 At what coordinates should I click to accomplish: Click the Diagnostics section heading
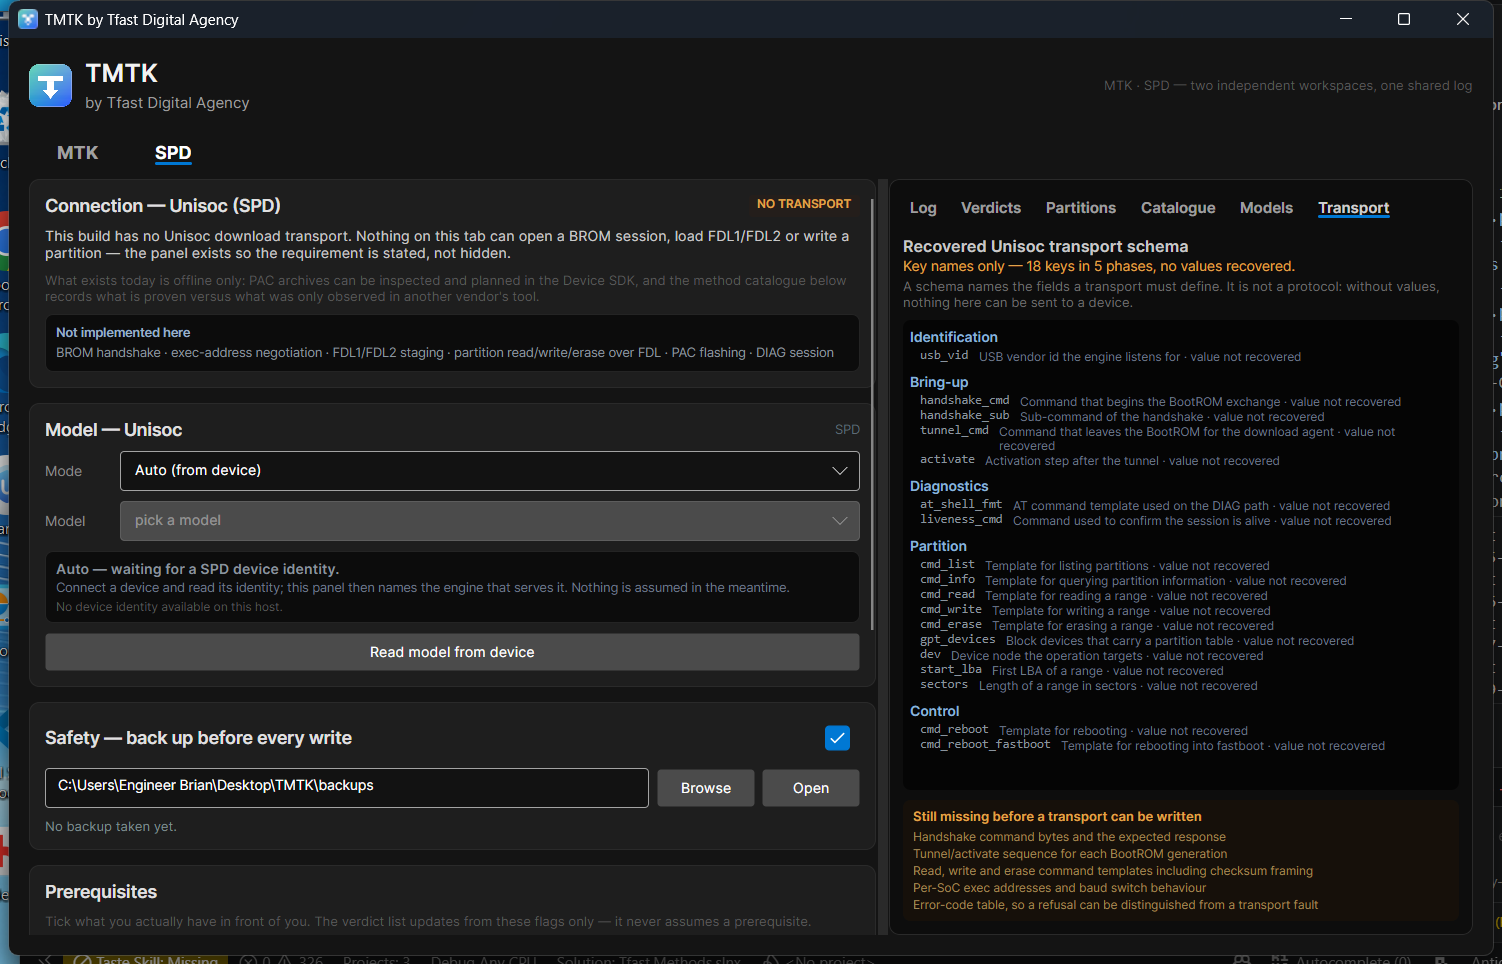click(949, 486)
